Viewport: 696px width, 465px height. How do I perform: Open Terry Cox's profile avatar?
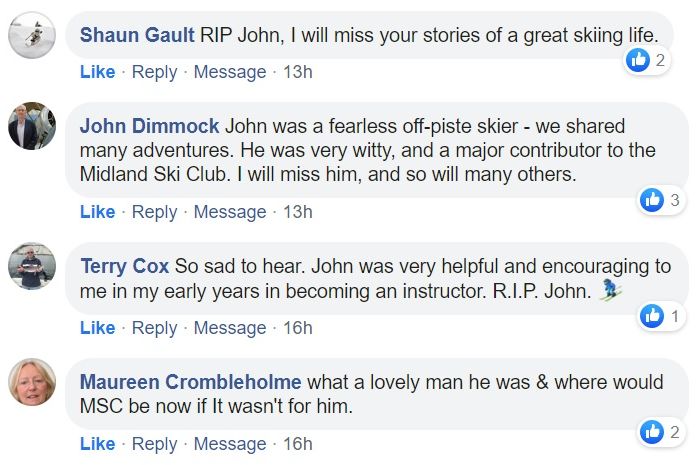click(x=32, y=266)
